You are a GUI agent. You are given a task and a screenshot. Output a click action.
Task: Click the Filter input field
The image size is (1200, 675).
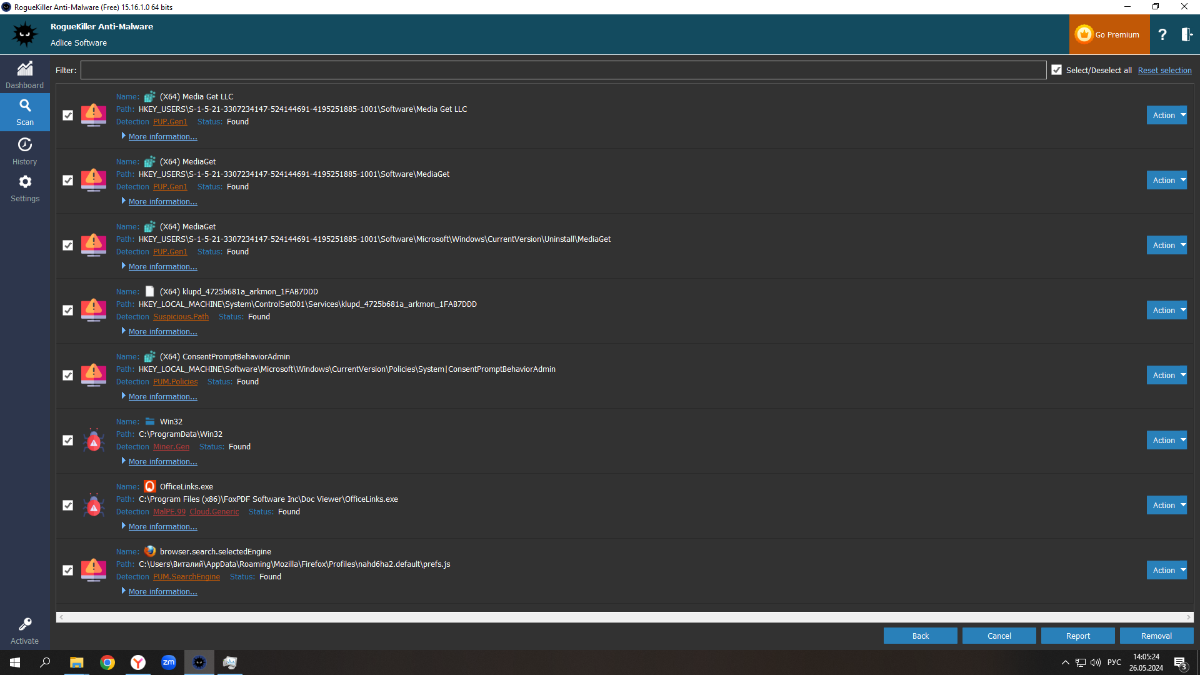click(563, 70)
